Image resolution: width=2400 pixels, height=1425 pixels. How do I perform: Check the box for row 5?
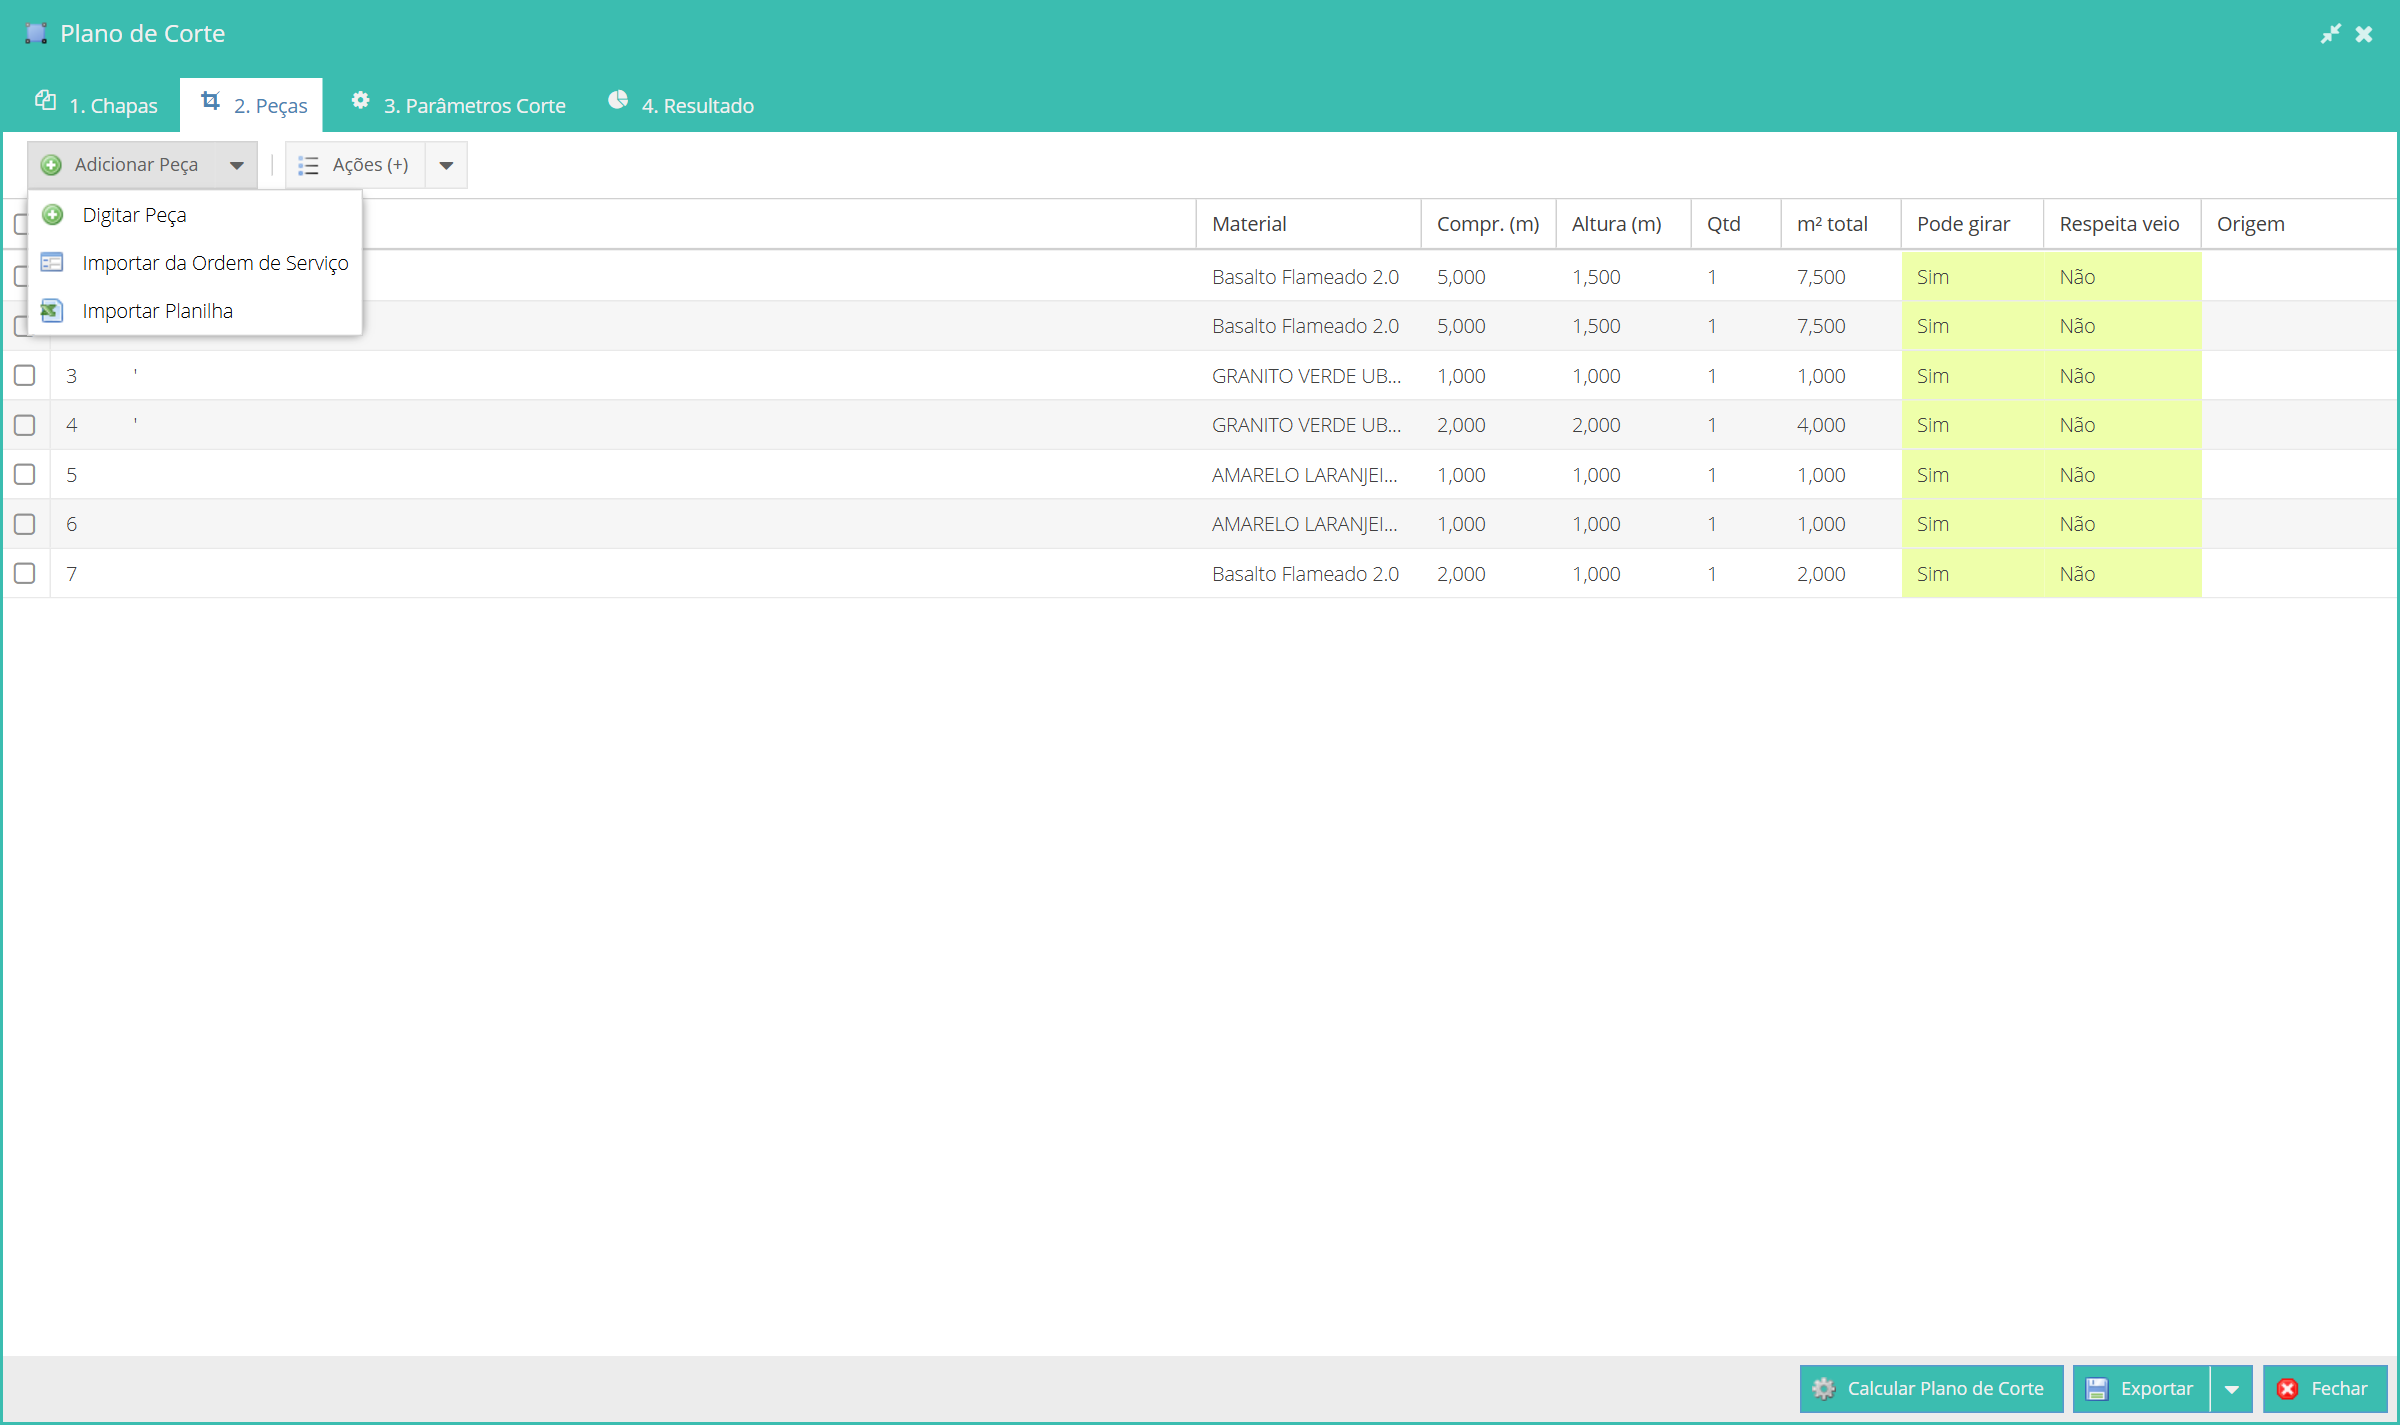pyautogui.click(x=25, y=474)
